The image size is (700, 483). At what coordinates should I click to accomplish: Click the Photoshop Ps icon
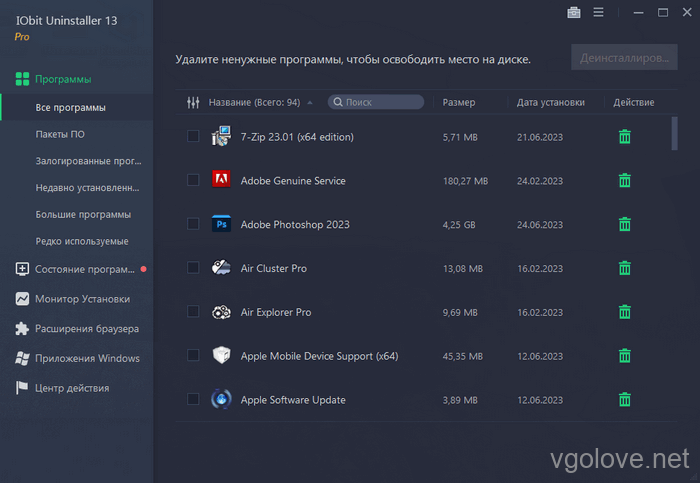click(x=221, y=224)
